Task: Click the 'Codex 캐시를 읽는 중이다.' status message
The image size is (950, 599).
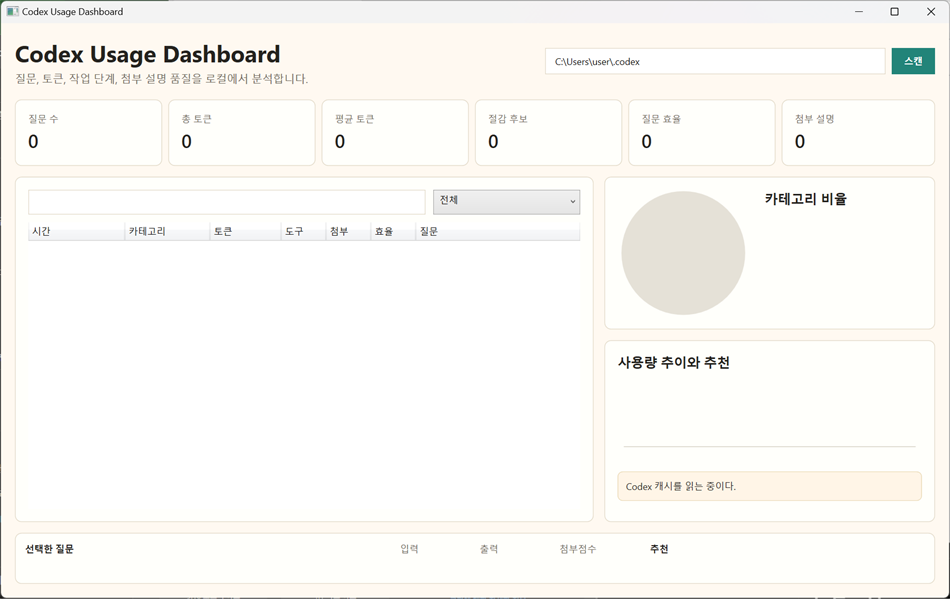Action: [x=769, y=486]
